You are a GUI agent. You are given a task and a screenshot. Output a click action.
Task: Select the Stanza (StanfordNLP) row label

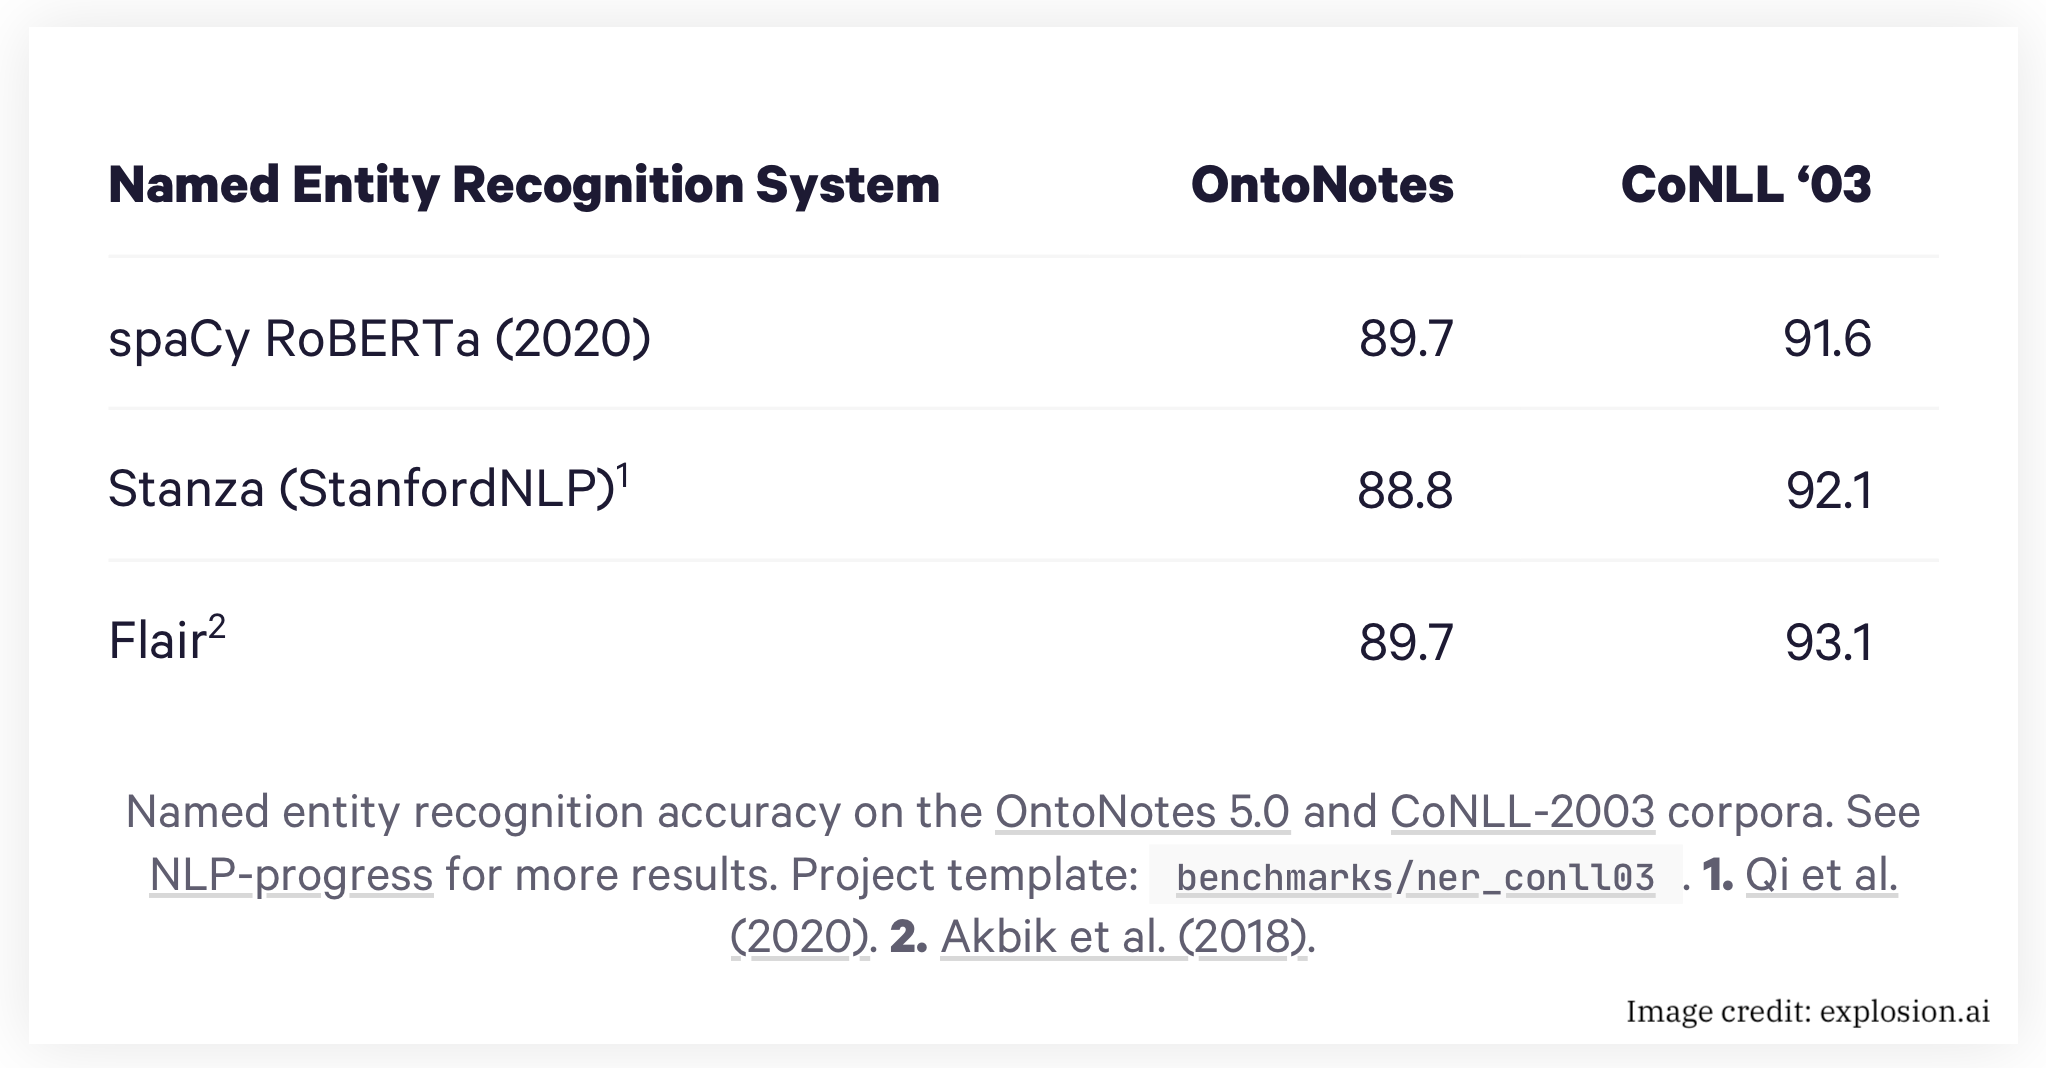(360, 490)
